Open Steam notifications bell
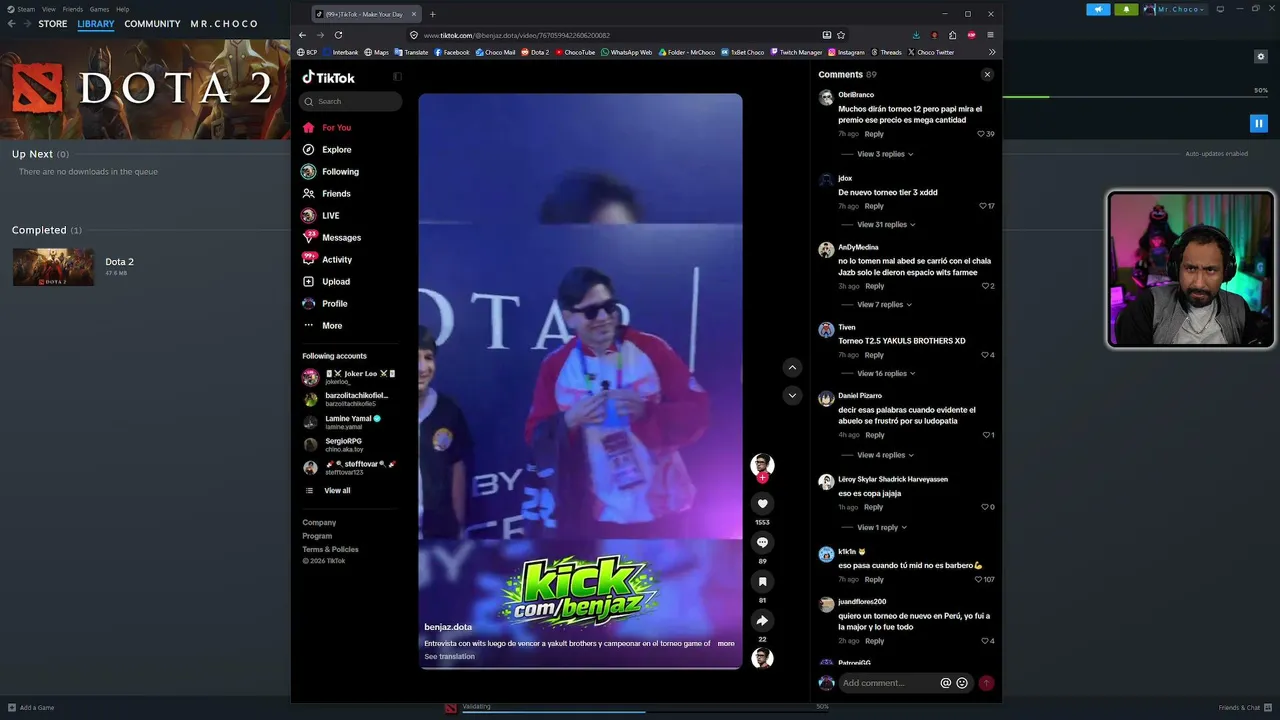This screenshot has width=1280, height=720. (x=1126, y=9)
